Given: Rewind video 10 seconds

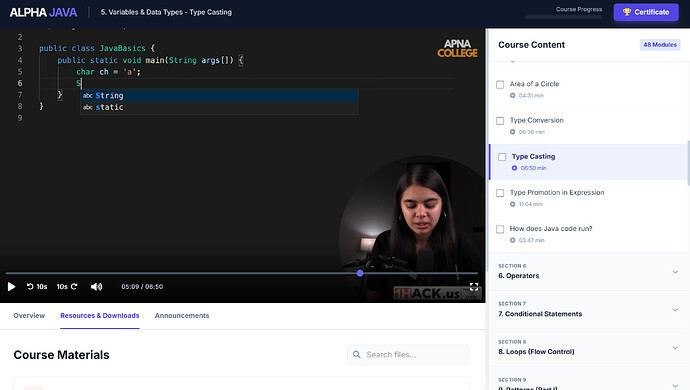Looking at the screenshot, I should click(37, 287).
